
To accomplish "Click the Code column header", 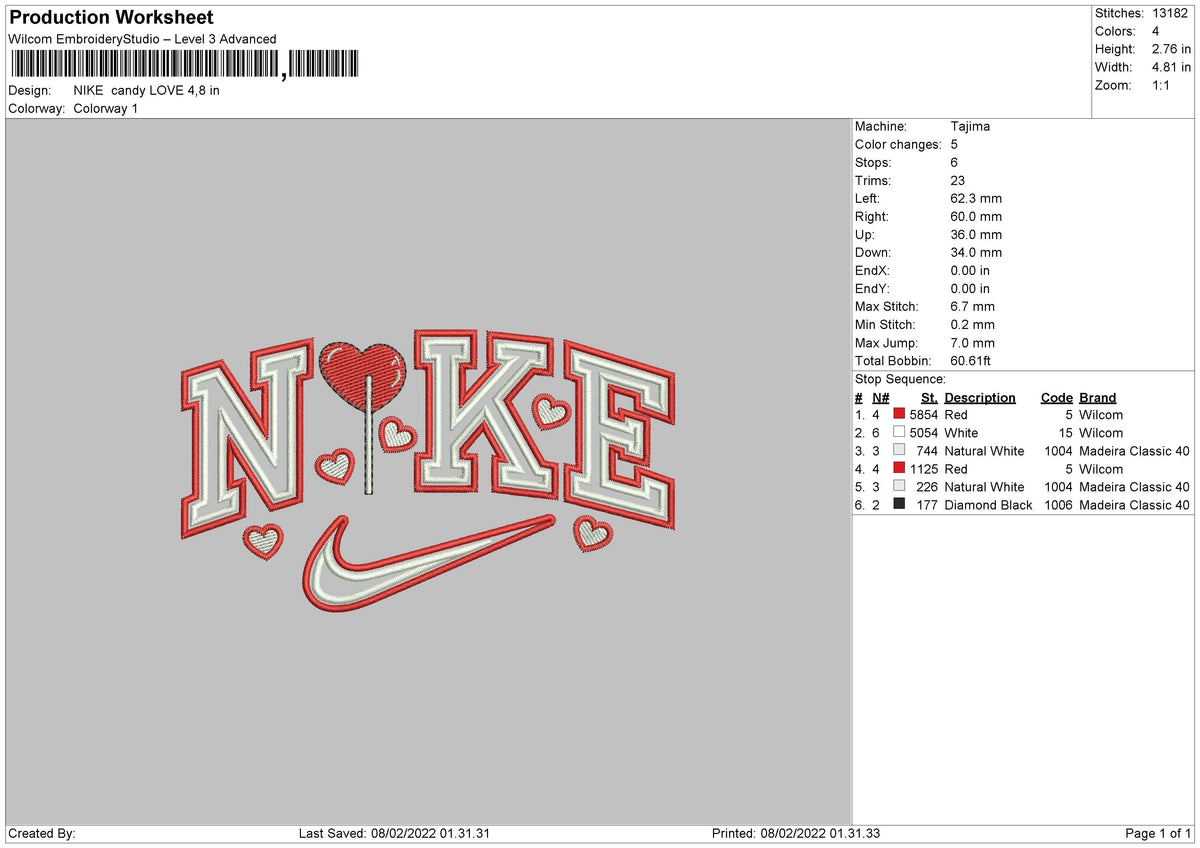I will click(x=1056, y=397).
